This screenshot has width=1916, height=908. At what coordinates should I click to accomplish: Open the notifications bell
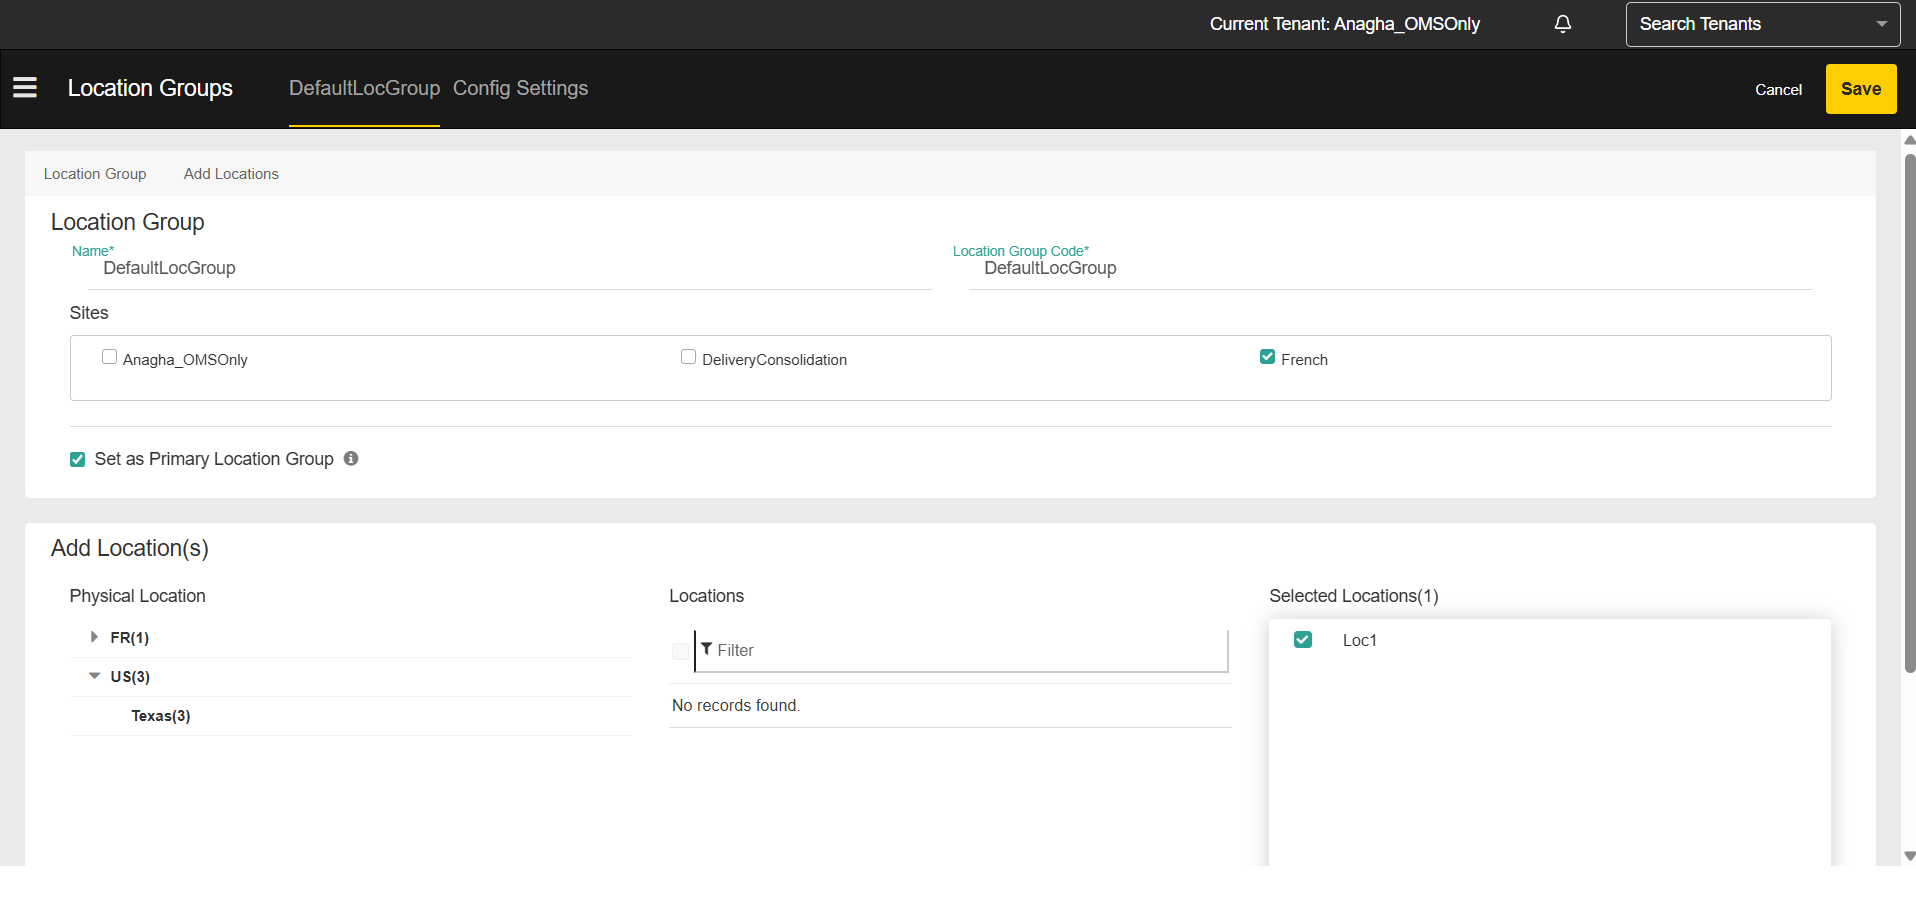point(1563,24)
